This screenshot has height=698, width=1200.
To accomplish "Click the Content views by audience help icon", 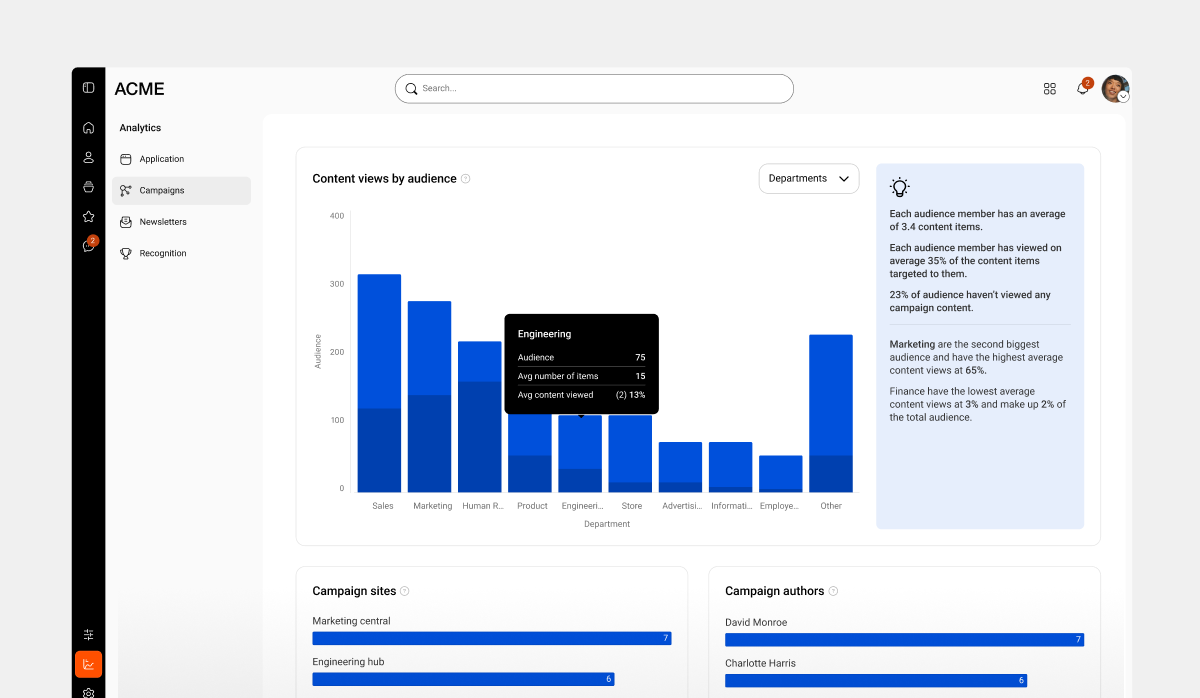I will 465,178.
